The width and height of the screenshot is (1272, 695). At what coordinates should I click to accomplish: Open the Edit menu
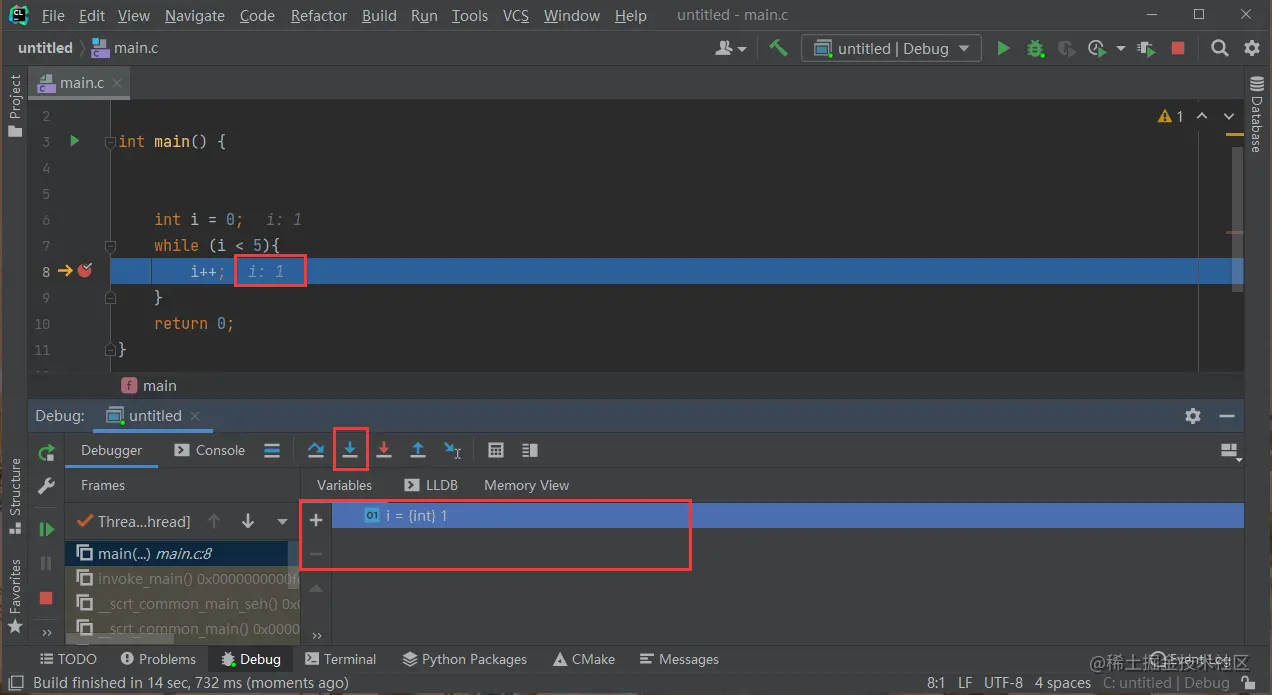(91, 15)
